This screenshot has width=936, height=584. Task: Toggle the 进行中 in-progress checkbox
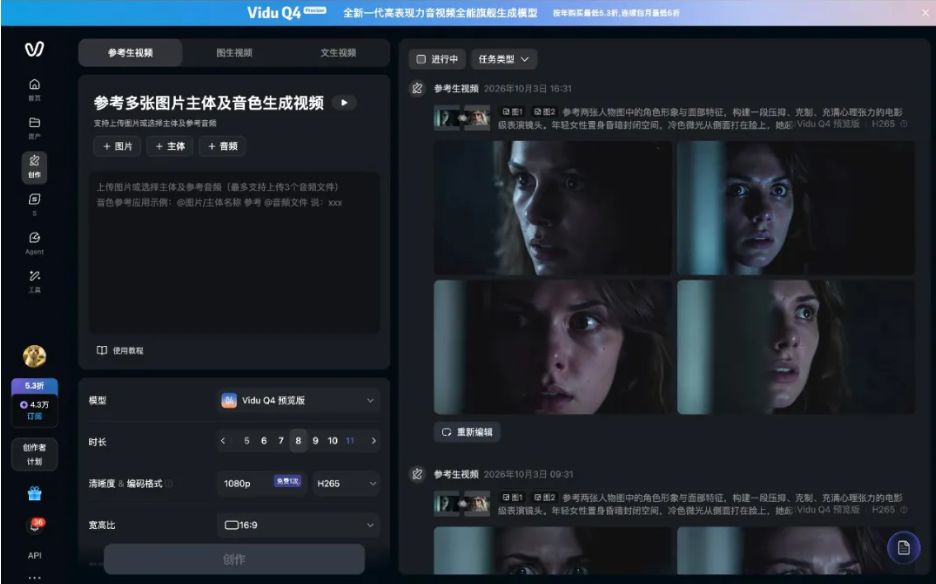click(421, 59)
